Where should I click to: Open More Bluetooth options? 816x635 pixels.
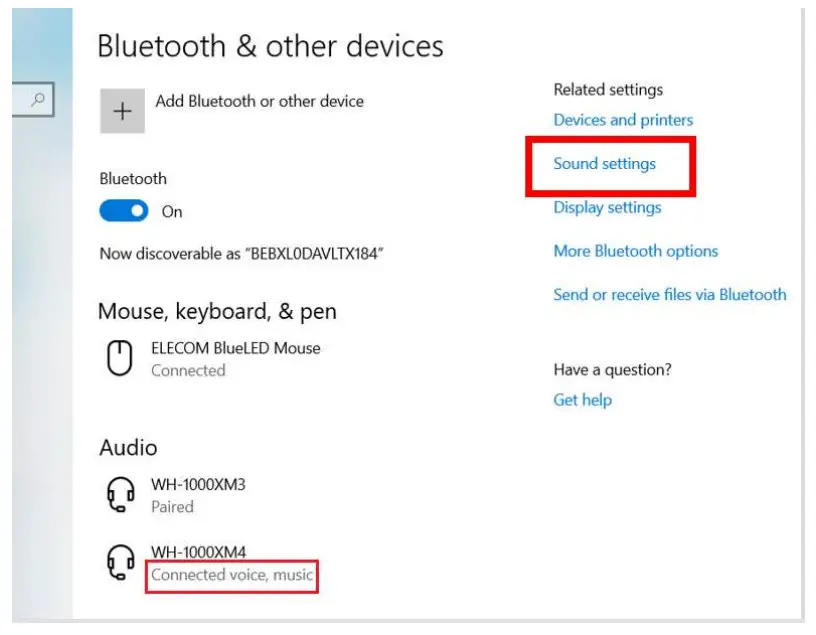pyautogui.click(x=635, y=251)
